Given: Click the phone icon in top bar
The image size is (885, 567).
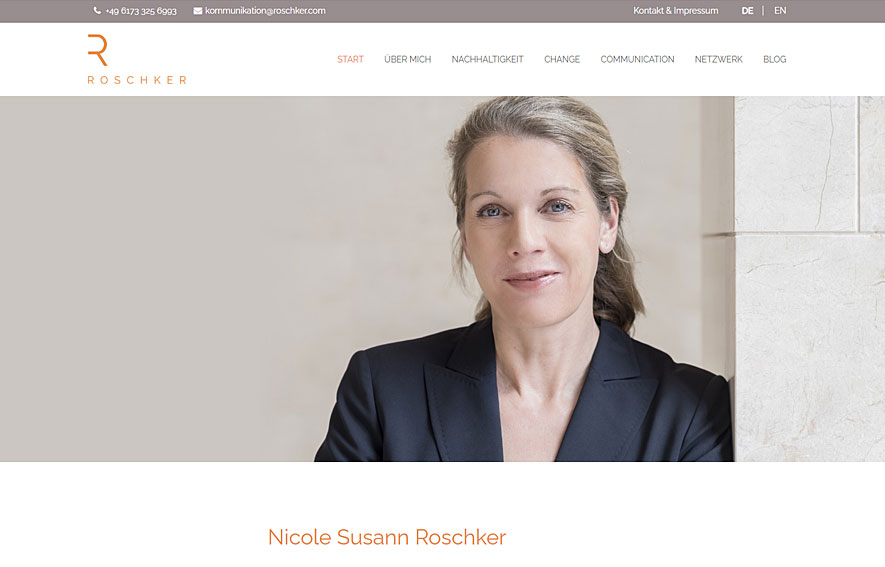Looking at the screenshot, I should pyautogui.click(x=97, y=11).
